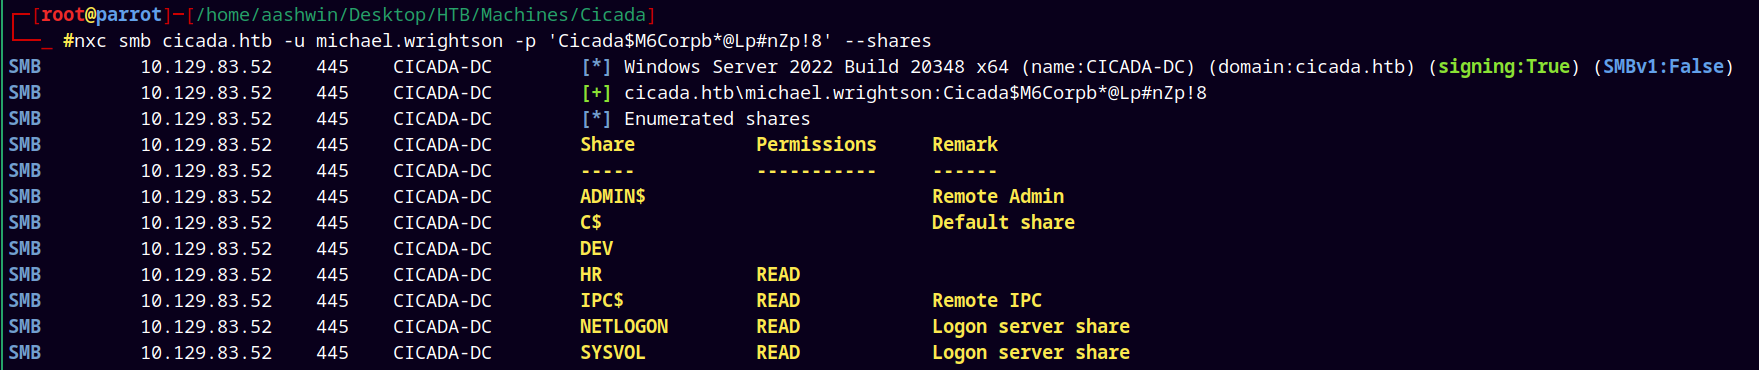The image size is (1759, 370).
Task: Click the root@parrot prompt text
Action: pyautogui.click(x=101, y=15)
